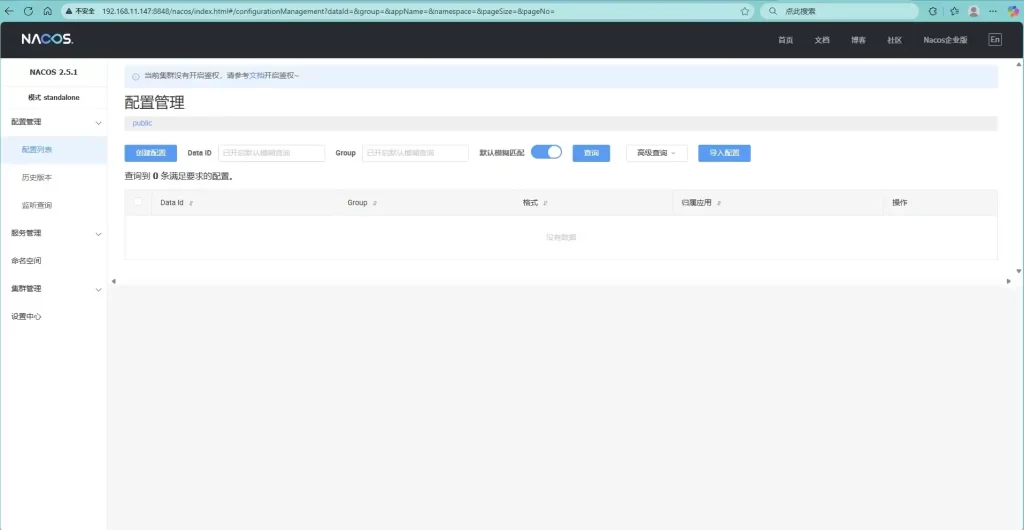Image resolution: width=1024 pixels, height=530 pixels.
Task: Sort the table by 归属应用 column
Action: 719,203
